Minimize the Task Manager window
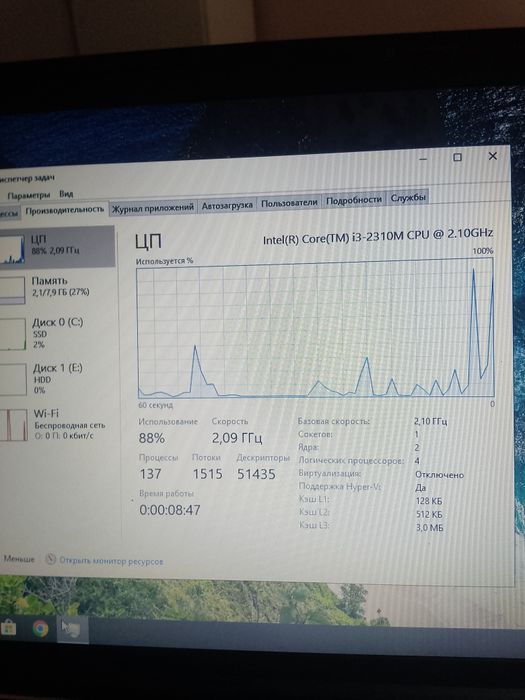Image resolution: width=525 pixels, height=700 pixels. 423,159
